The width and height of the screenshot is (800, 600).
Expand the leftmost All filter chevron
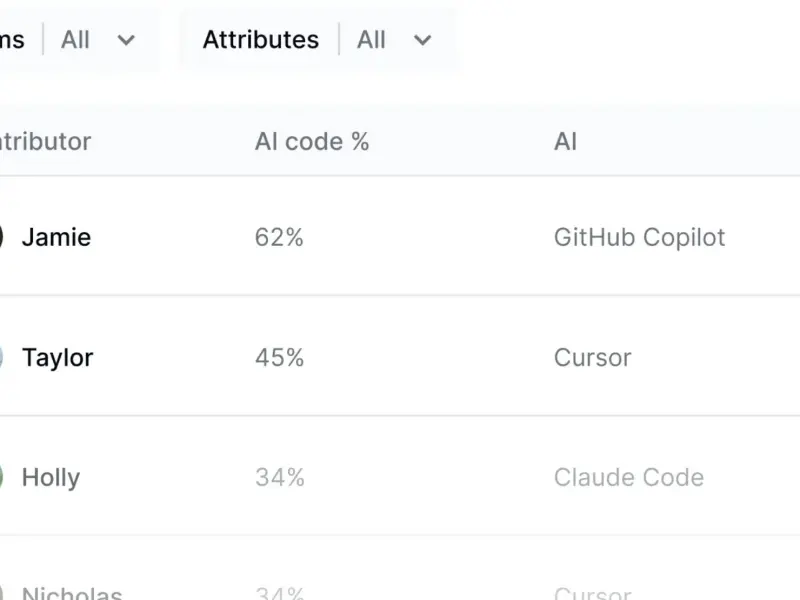pos(126,40)
